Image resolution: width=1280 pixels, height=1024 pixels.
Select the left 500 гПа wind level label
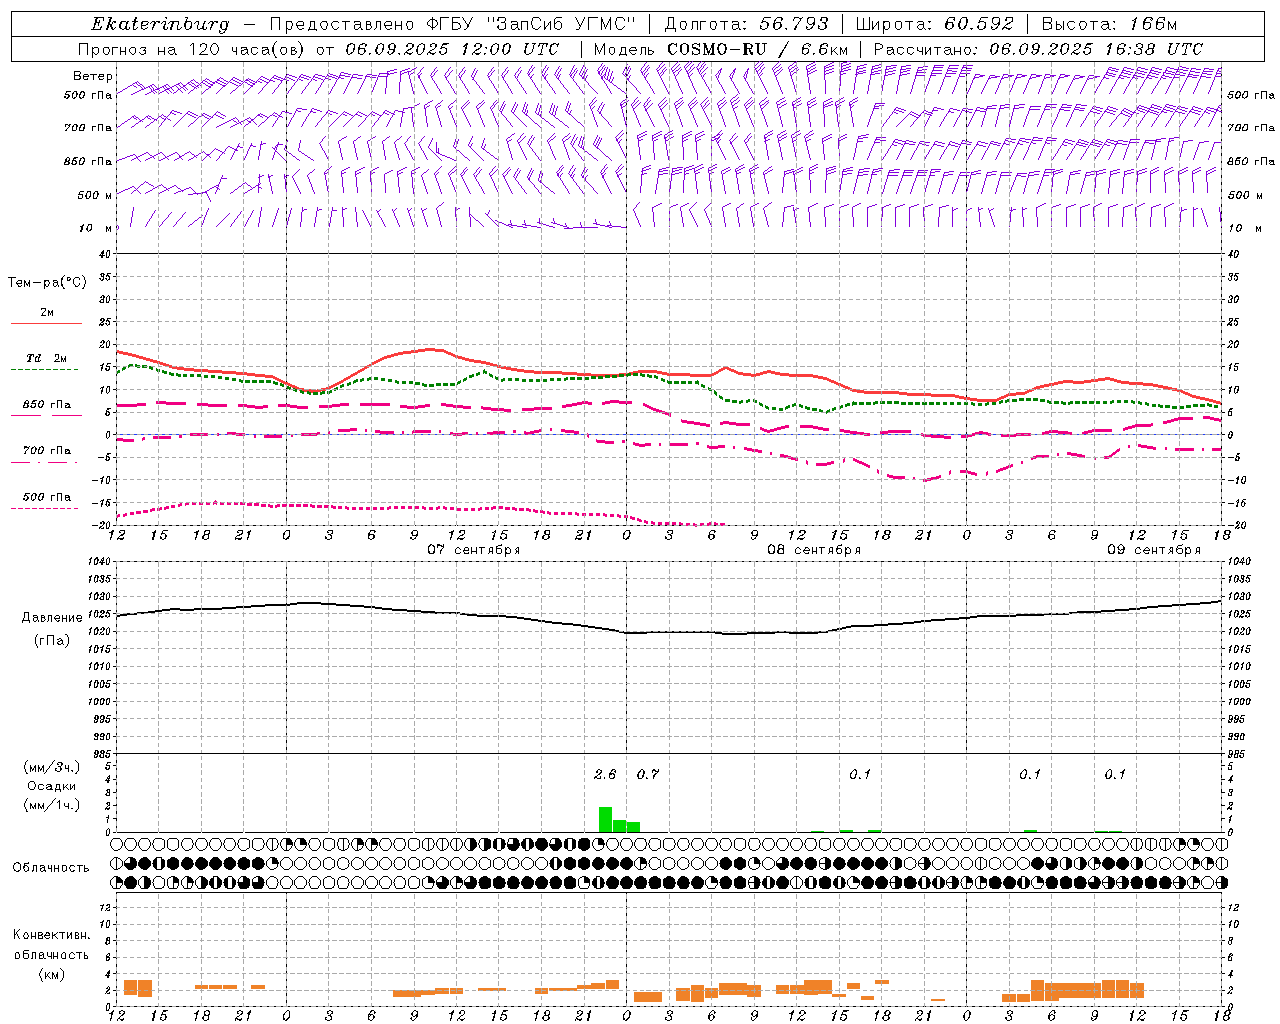[x=88, y=95]
